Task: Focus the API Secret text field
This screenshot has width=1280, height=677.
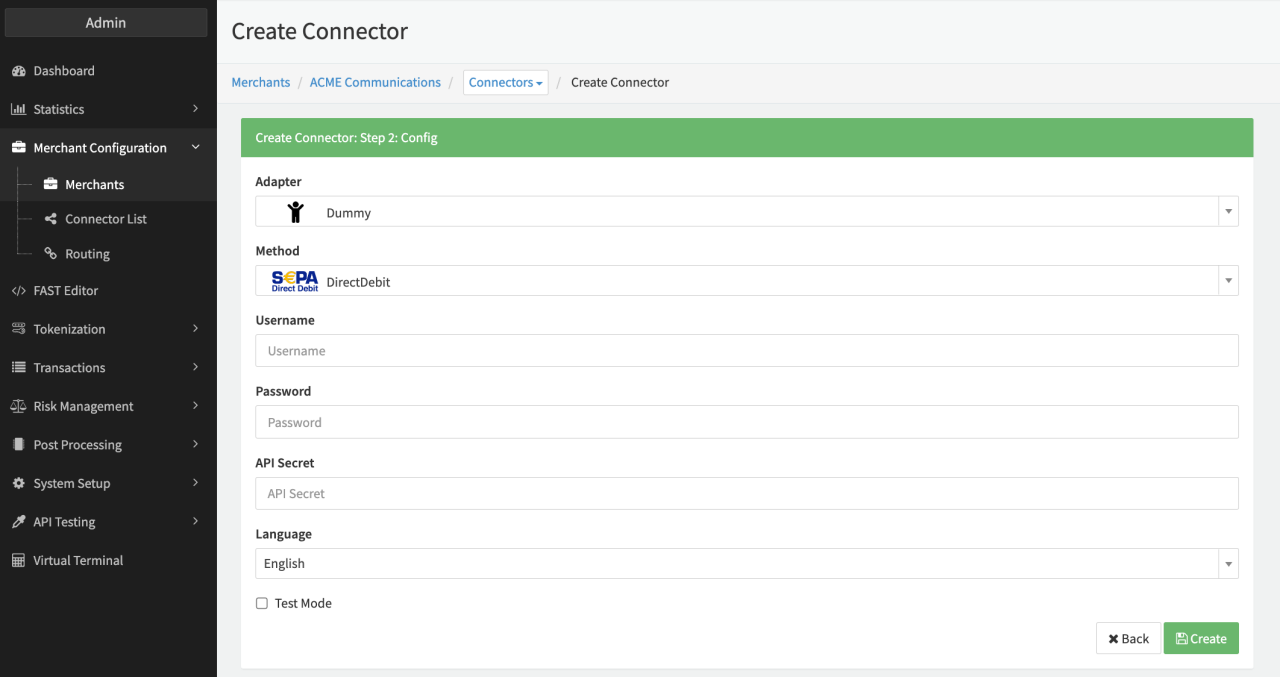Action: 746,494
